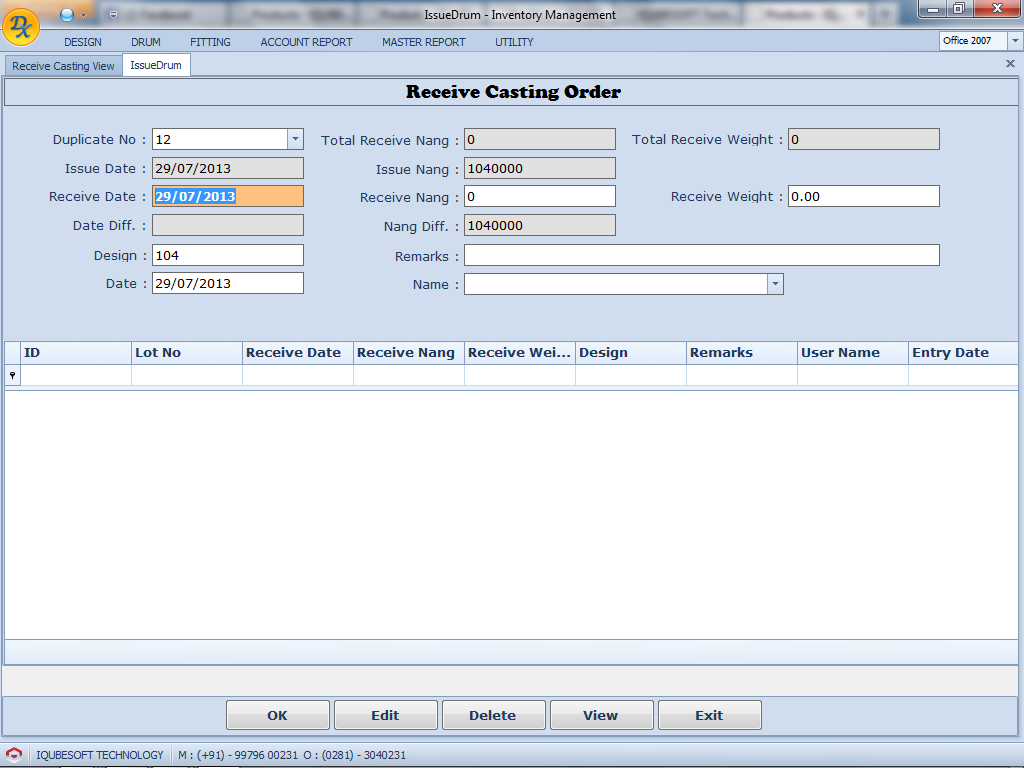Click the Delete button
Screen dimensions: 1024x768
pyautogui.click(x=493, y=715)
